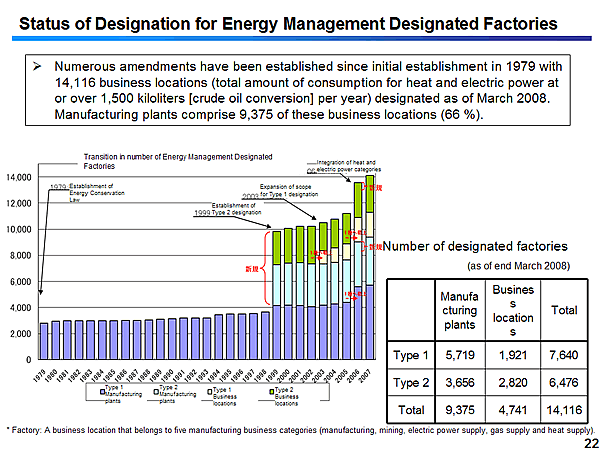
Task: Click the bar for year 1979
Action: click(44, 341)
